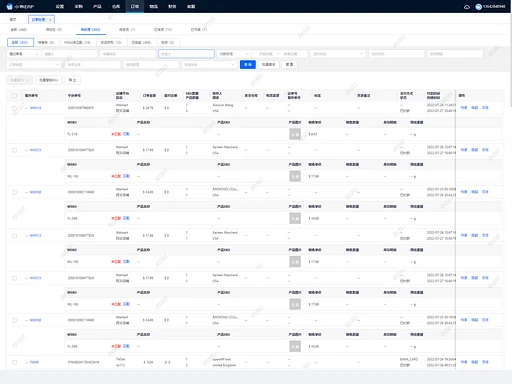
Task: Open the 付款时间 time-type dropdown
Action: (233, 54)
